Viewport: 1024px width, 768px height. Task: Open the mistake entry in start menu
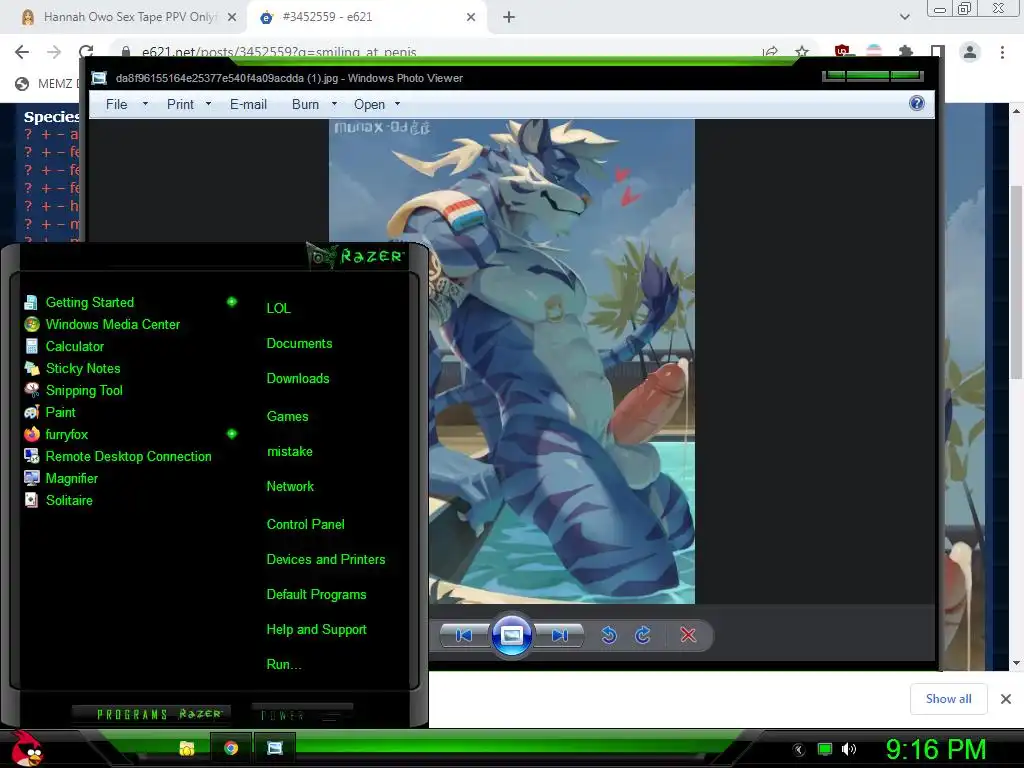click(x=289, y=451)
